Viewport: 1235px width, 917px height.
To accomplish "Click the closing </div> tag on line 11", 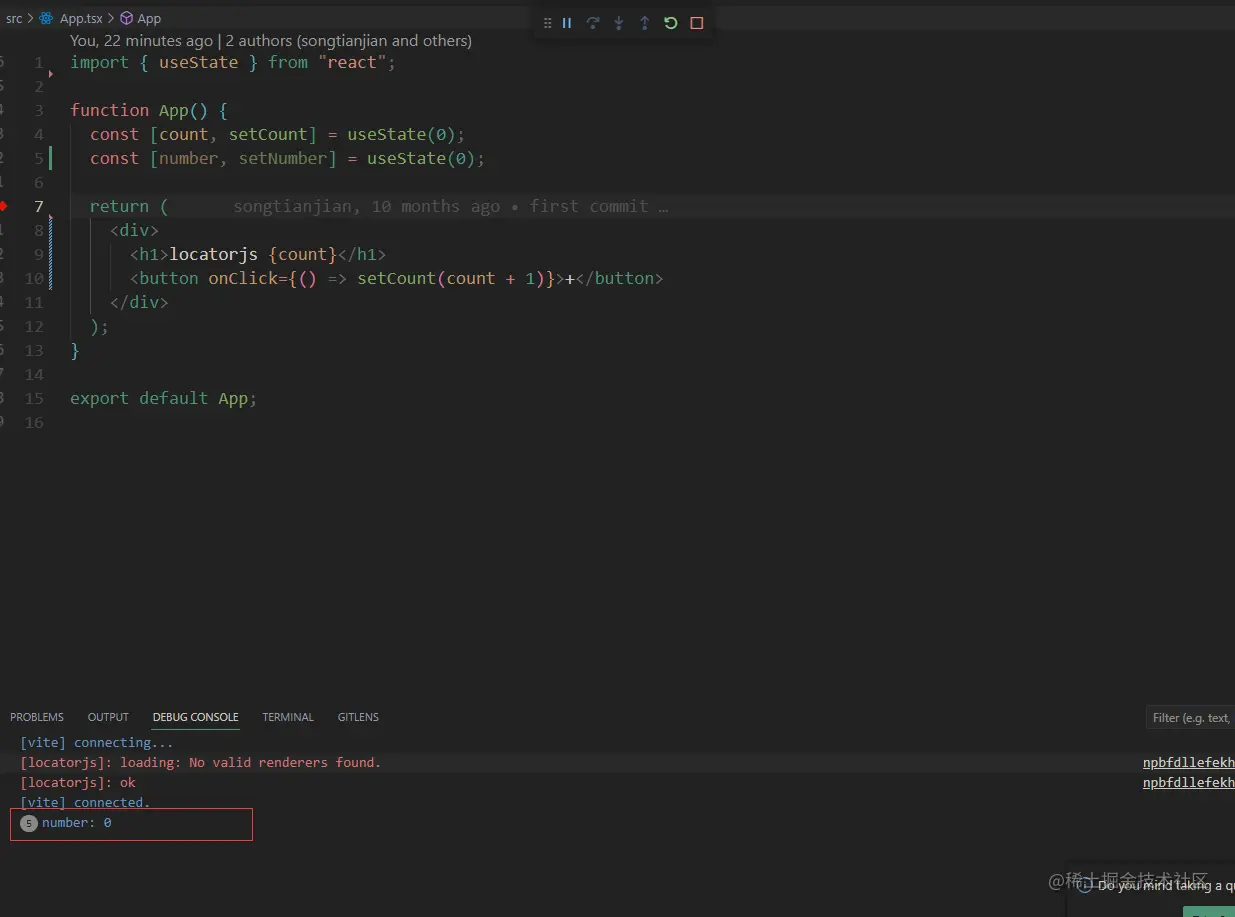I will [139, 302].
